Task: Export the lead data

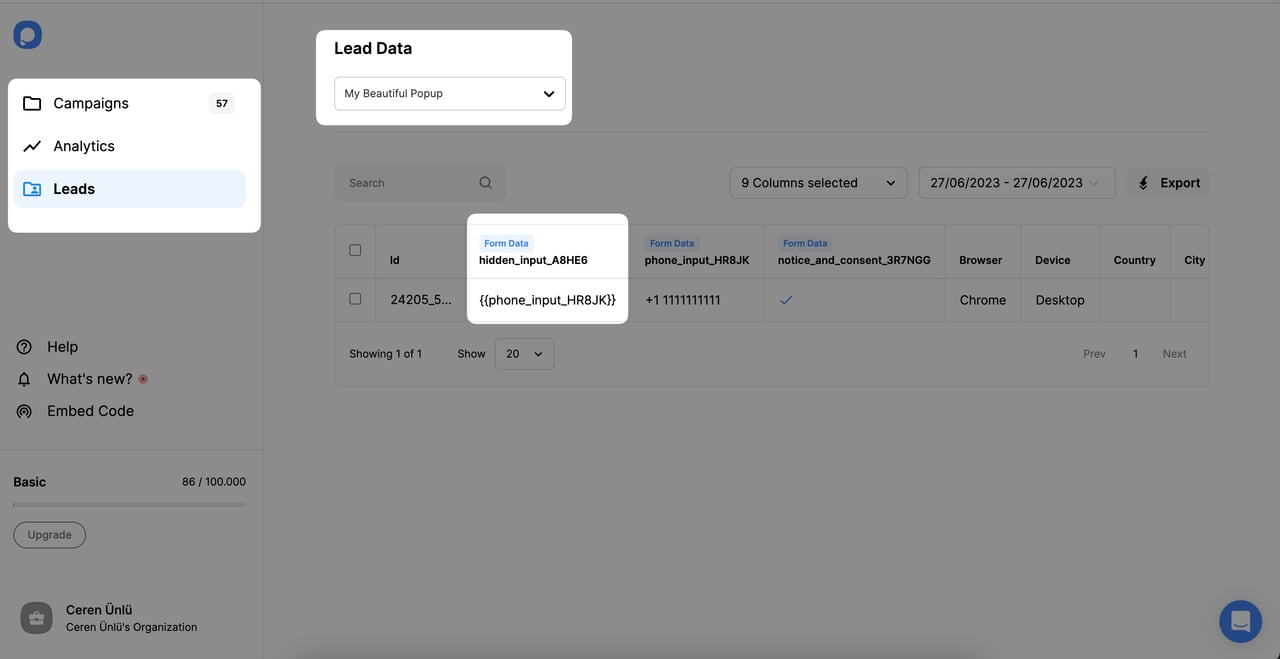Action: [x=1168, y=182]
